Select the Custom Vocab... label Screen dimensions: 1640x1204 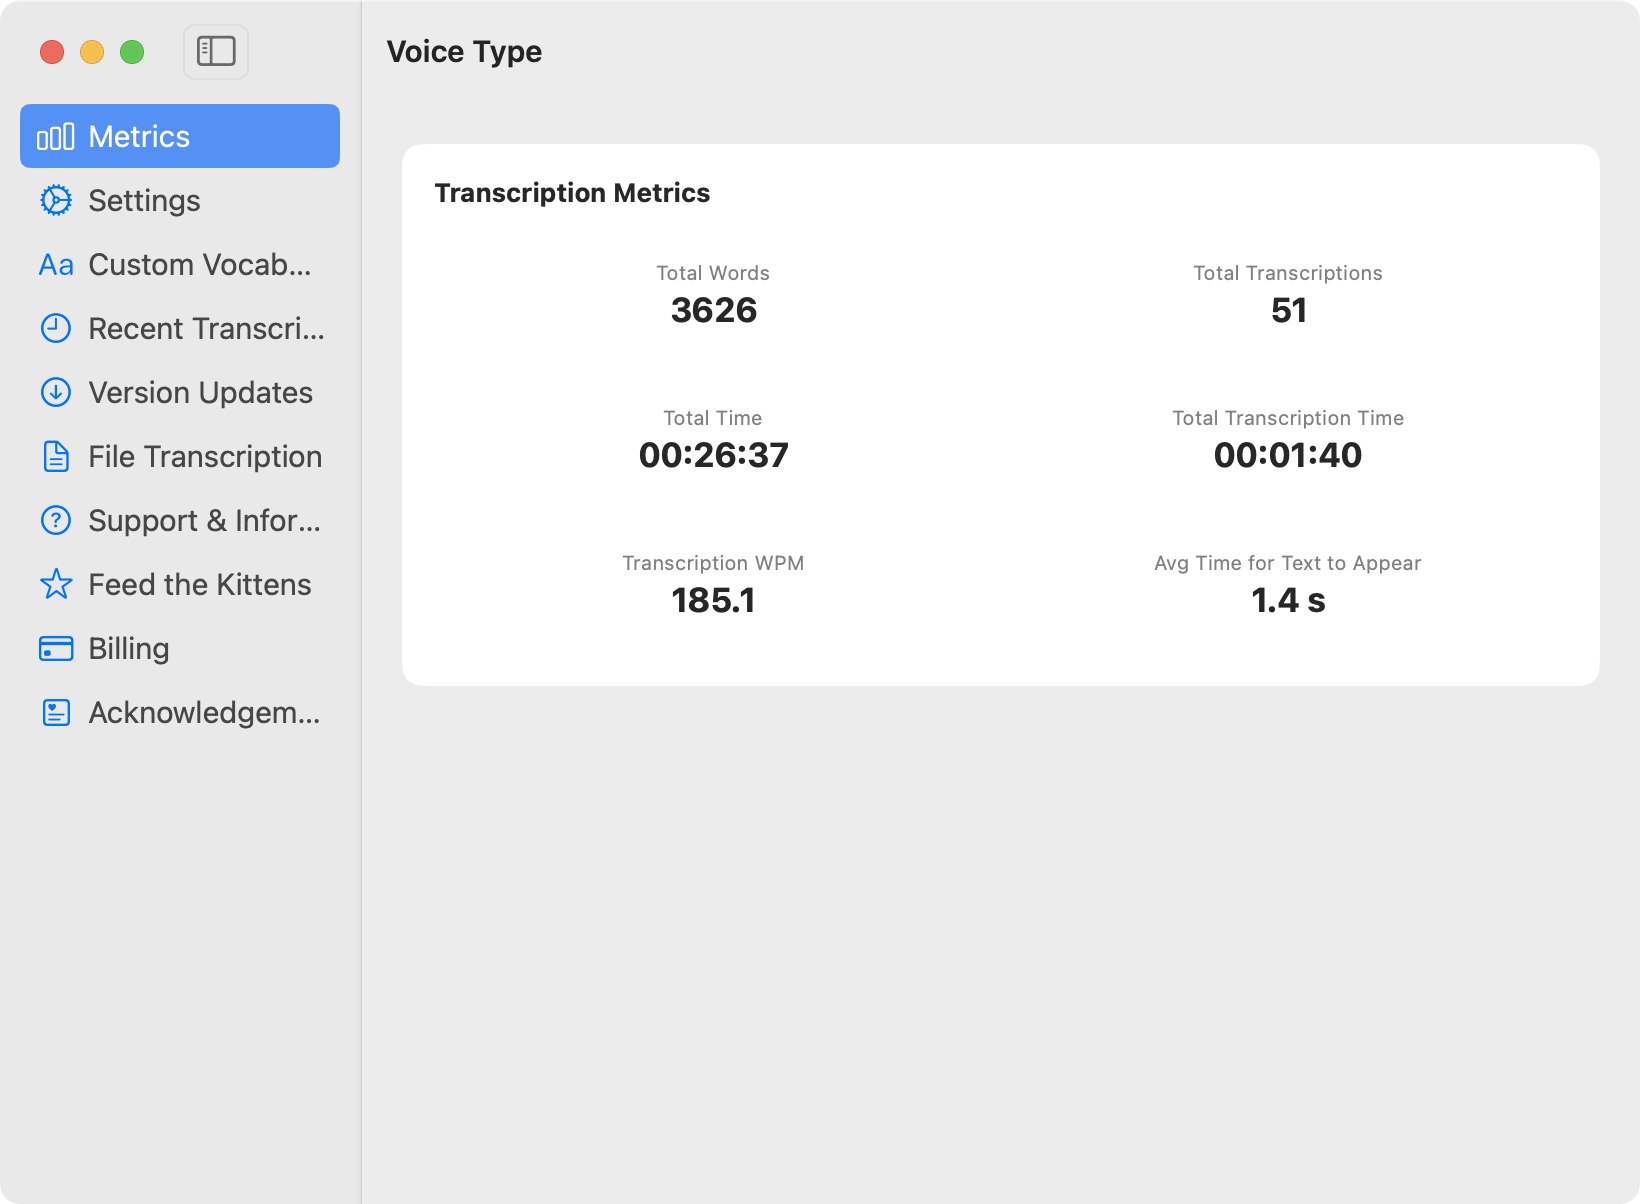click(200, 265)
